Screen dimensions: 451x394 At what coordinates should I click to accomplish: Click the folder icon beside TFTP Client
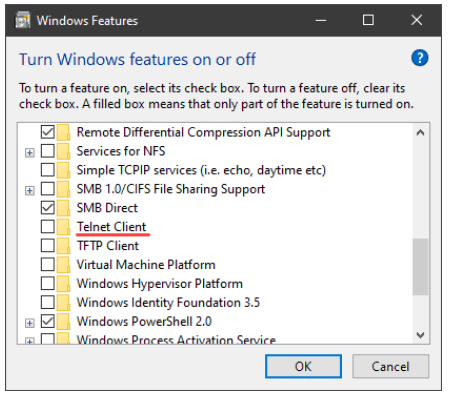point(63,246)
